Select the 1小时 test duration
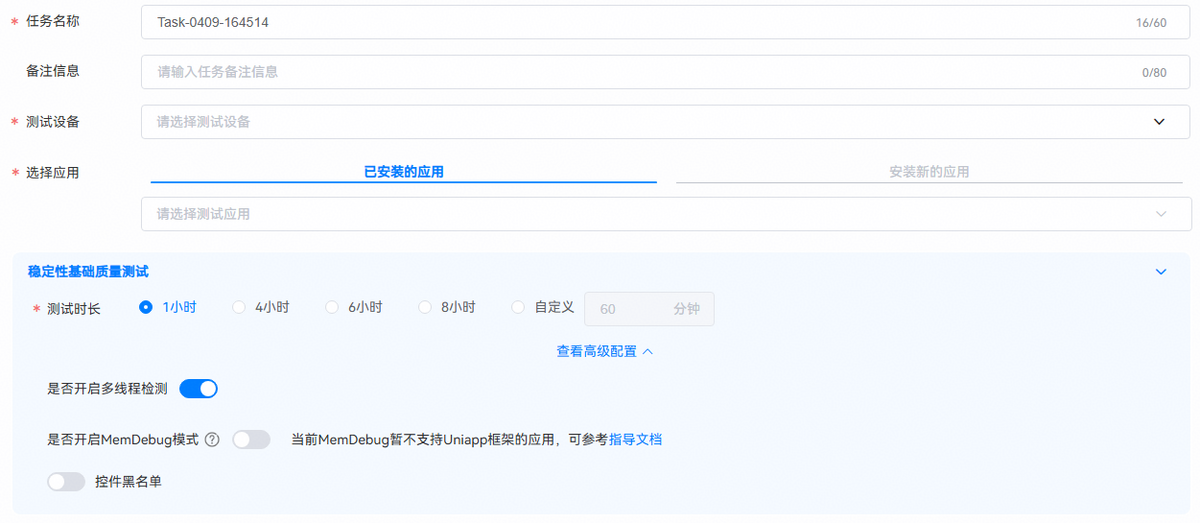 pos(146,308)
